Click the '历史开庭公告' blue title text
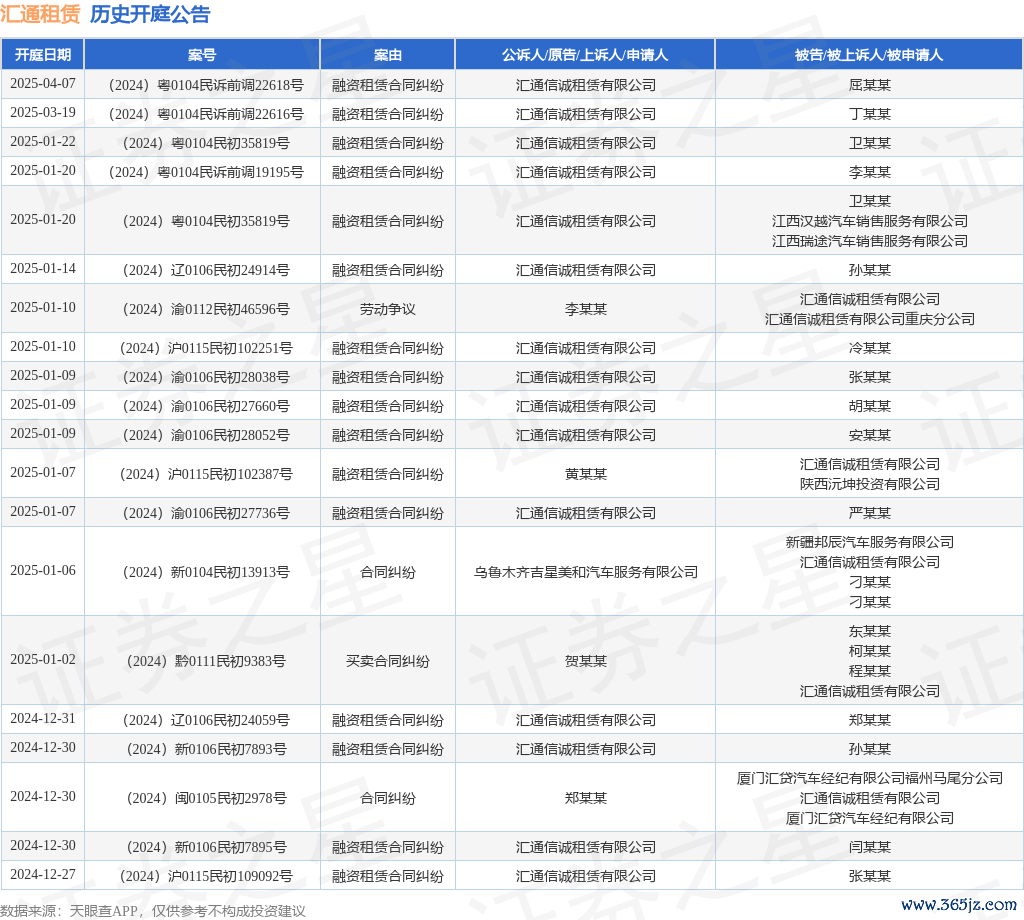Screen dimensions: 1024x920 click(150, 14)
